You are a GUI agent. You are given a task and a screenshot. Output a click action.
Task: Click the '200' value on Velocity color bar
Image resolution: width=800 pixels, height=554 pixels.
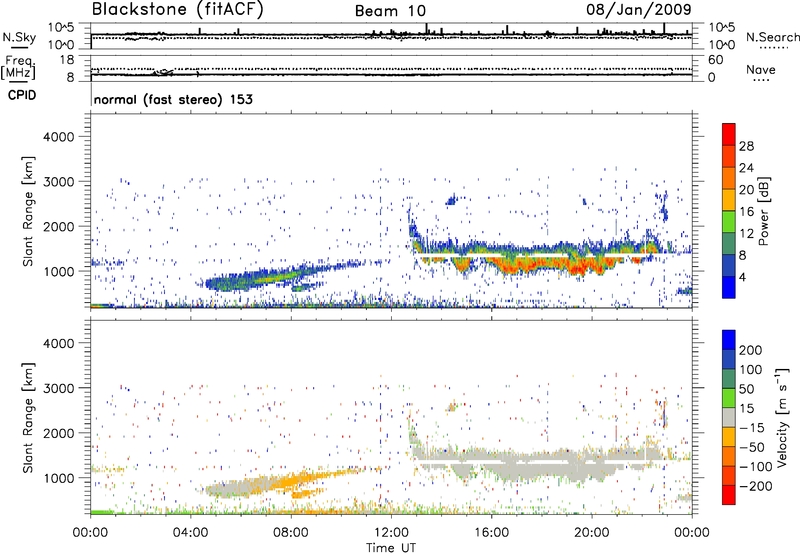(x=751, y=350)
